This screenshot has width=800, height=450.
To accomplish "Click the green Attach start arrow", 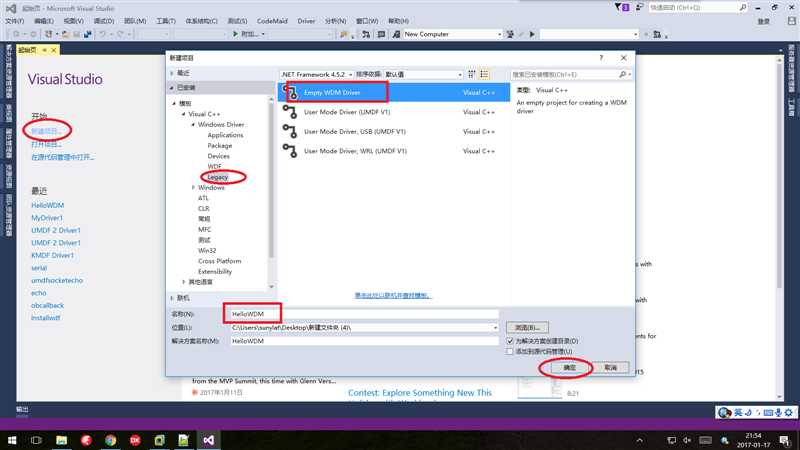I will (235, 34).
